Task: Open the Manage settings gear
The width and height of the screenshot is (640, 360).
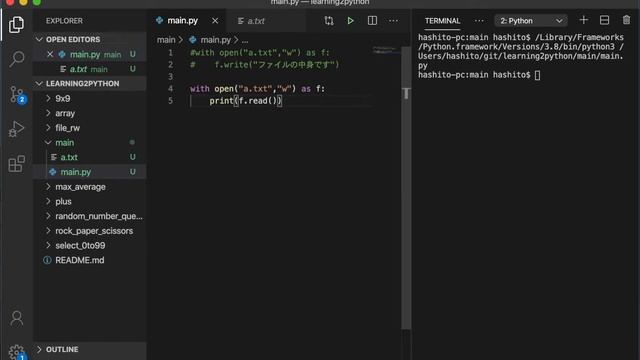Action: (x=17, y=352)
